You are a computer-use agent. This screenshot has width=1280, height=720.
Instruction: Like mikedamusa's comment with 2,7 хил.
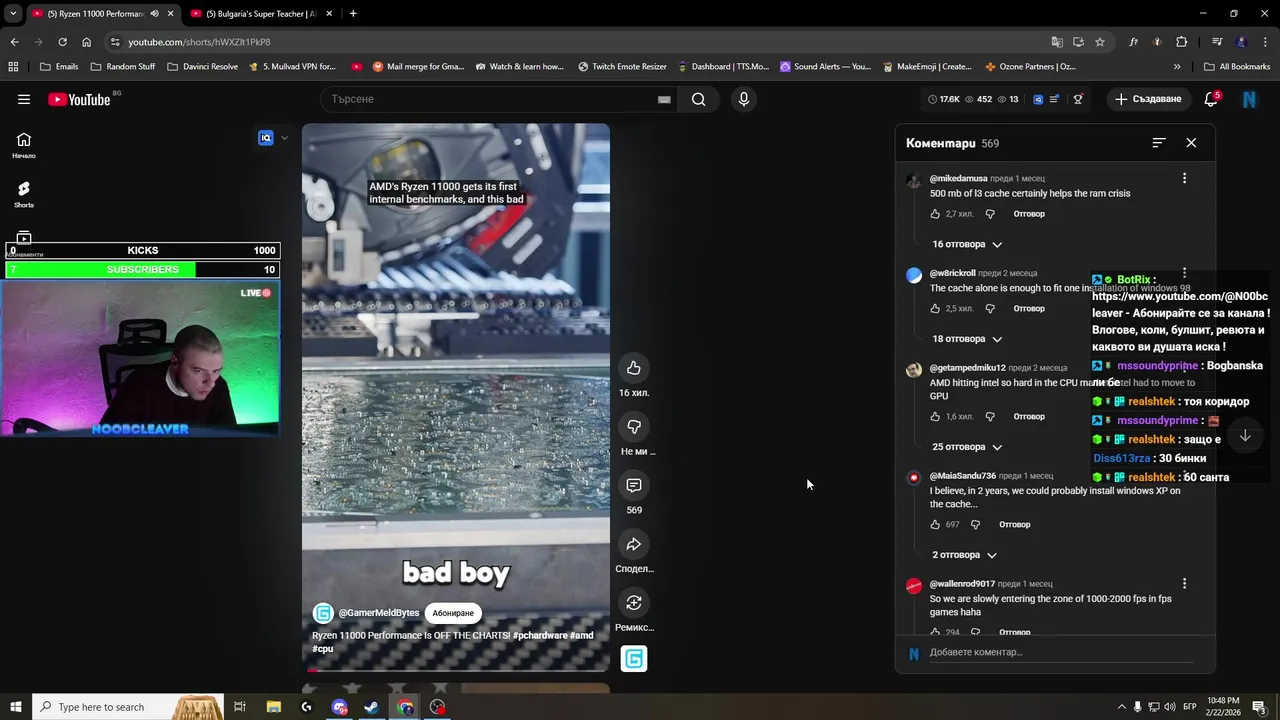(935, 214)
